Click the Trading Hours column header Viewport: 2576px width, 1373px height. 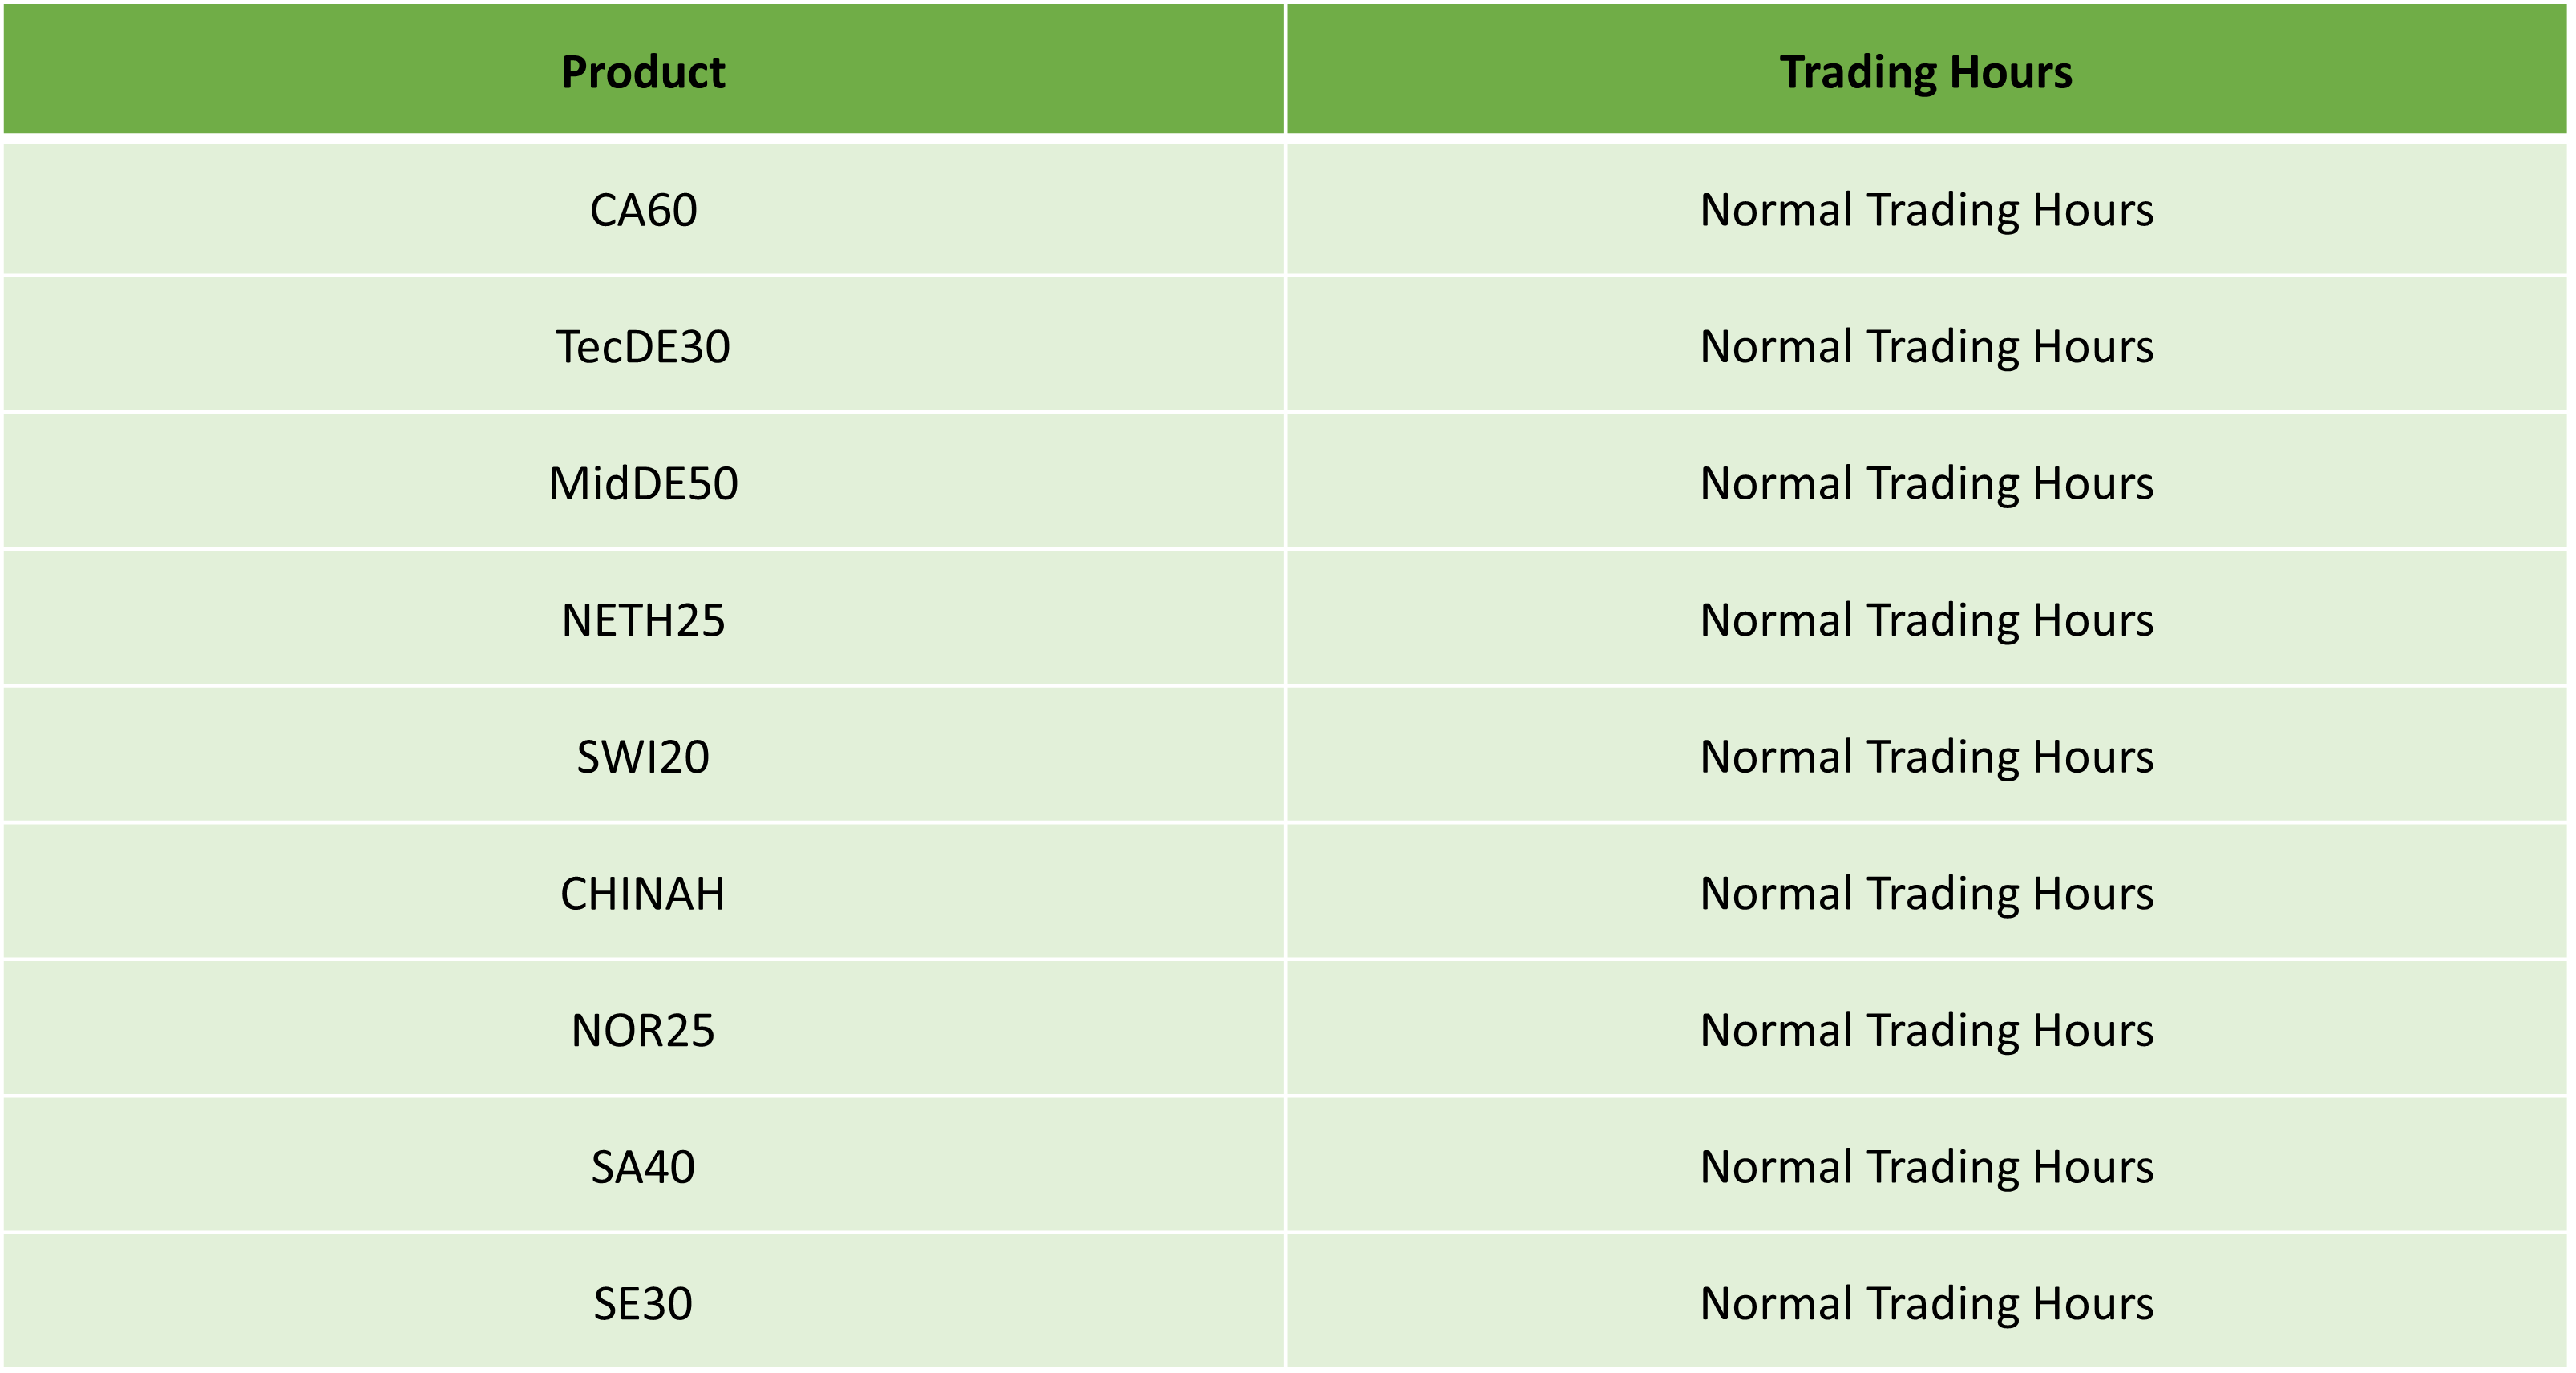(1926, 69)
